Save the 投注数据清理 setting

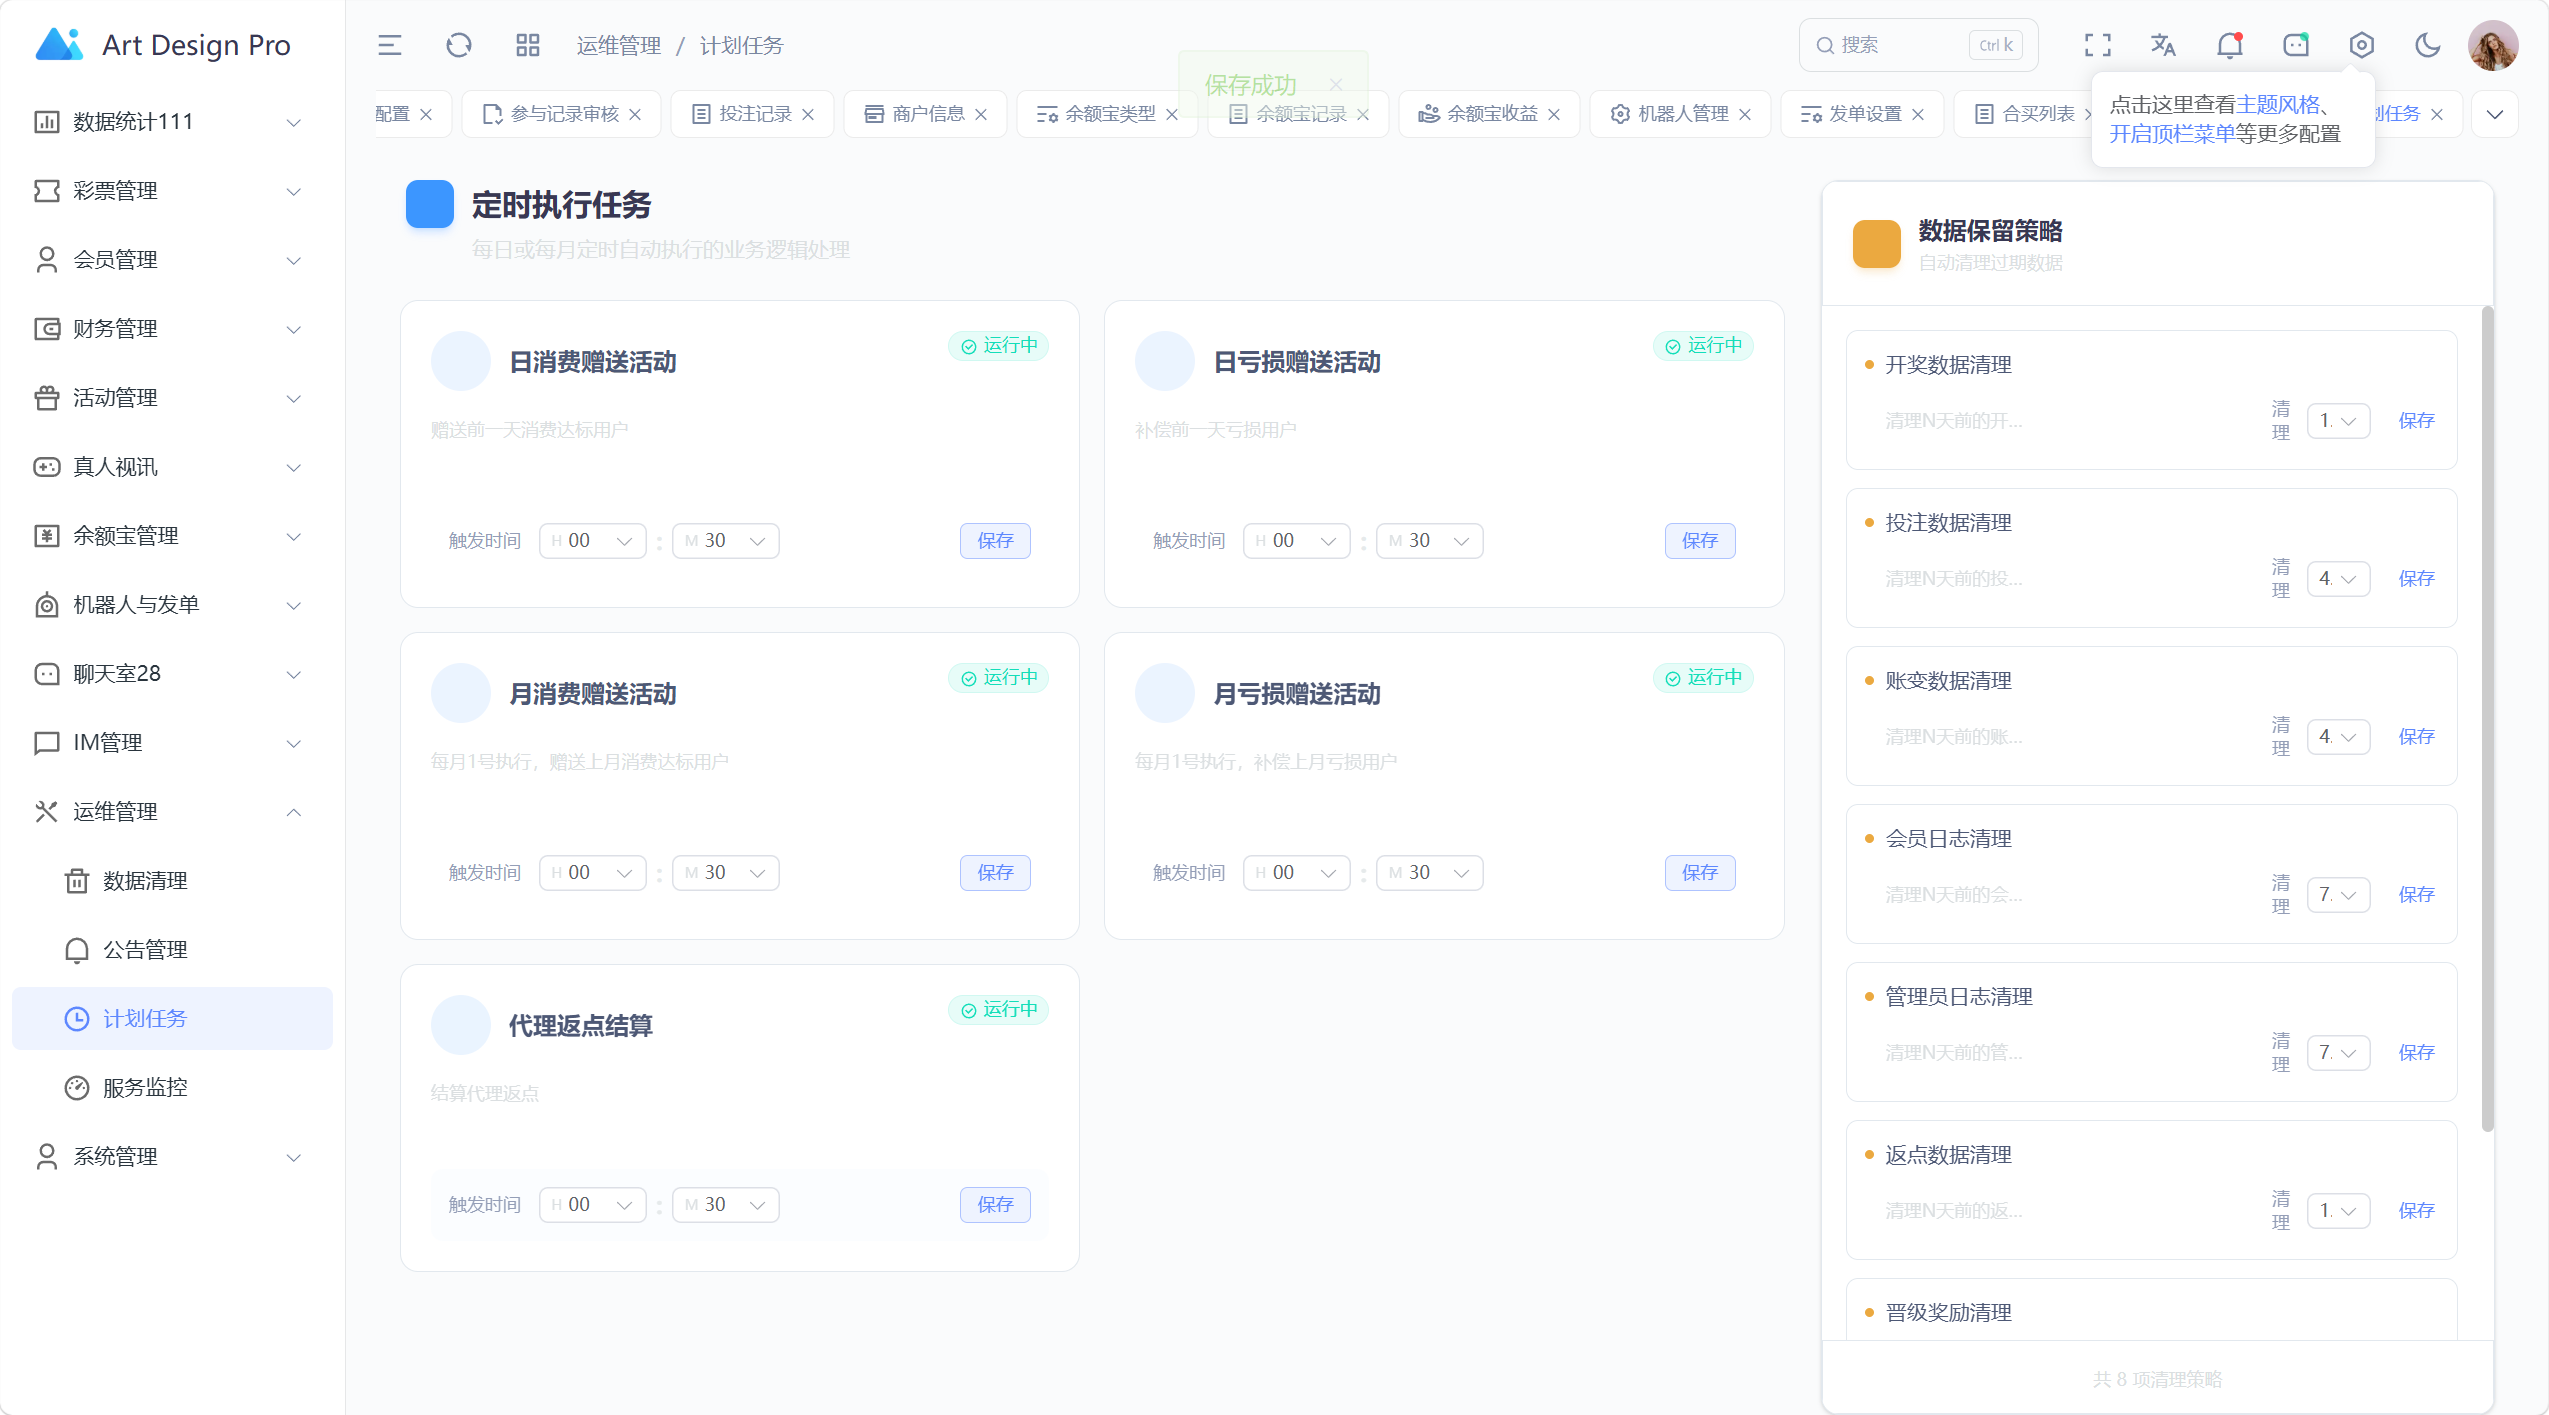click(x=2416, y=579)
